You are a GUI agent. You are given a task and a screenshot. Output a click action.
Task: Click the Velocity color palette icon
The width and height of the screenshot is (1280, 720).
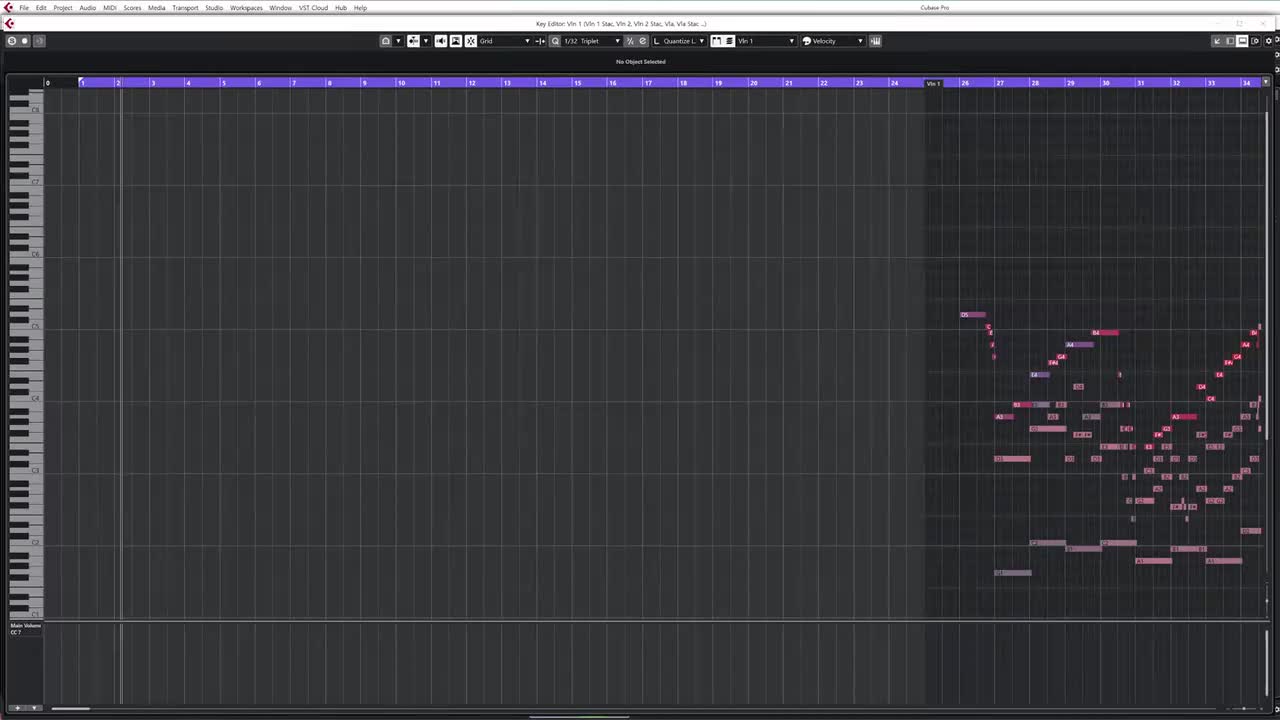(x=807, y=41)
